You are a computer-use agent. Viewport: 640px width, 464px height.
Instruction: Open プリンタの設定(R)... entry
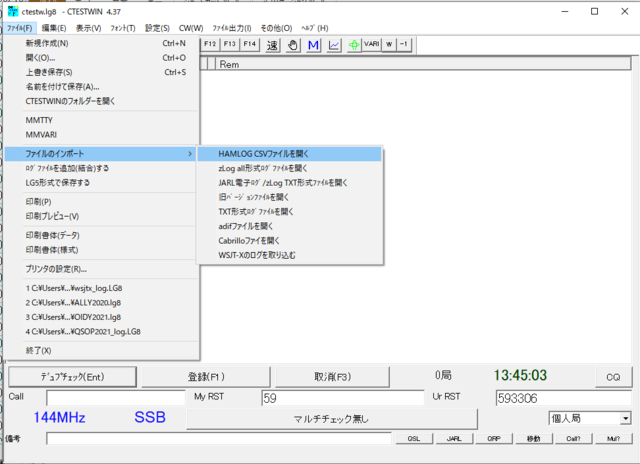coord(101,269)
